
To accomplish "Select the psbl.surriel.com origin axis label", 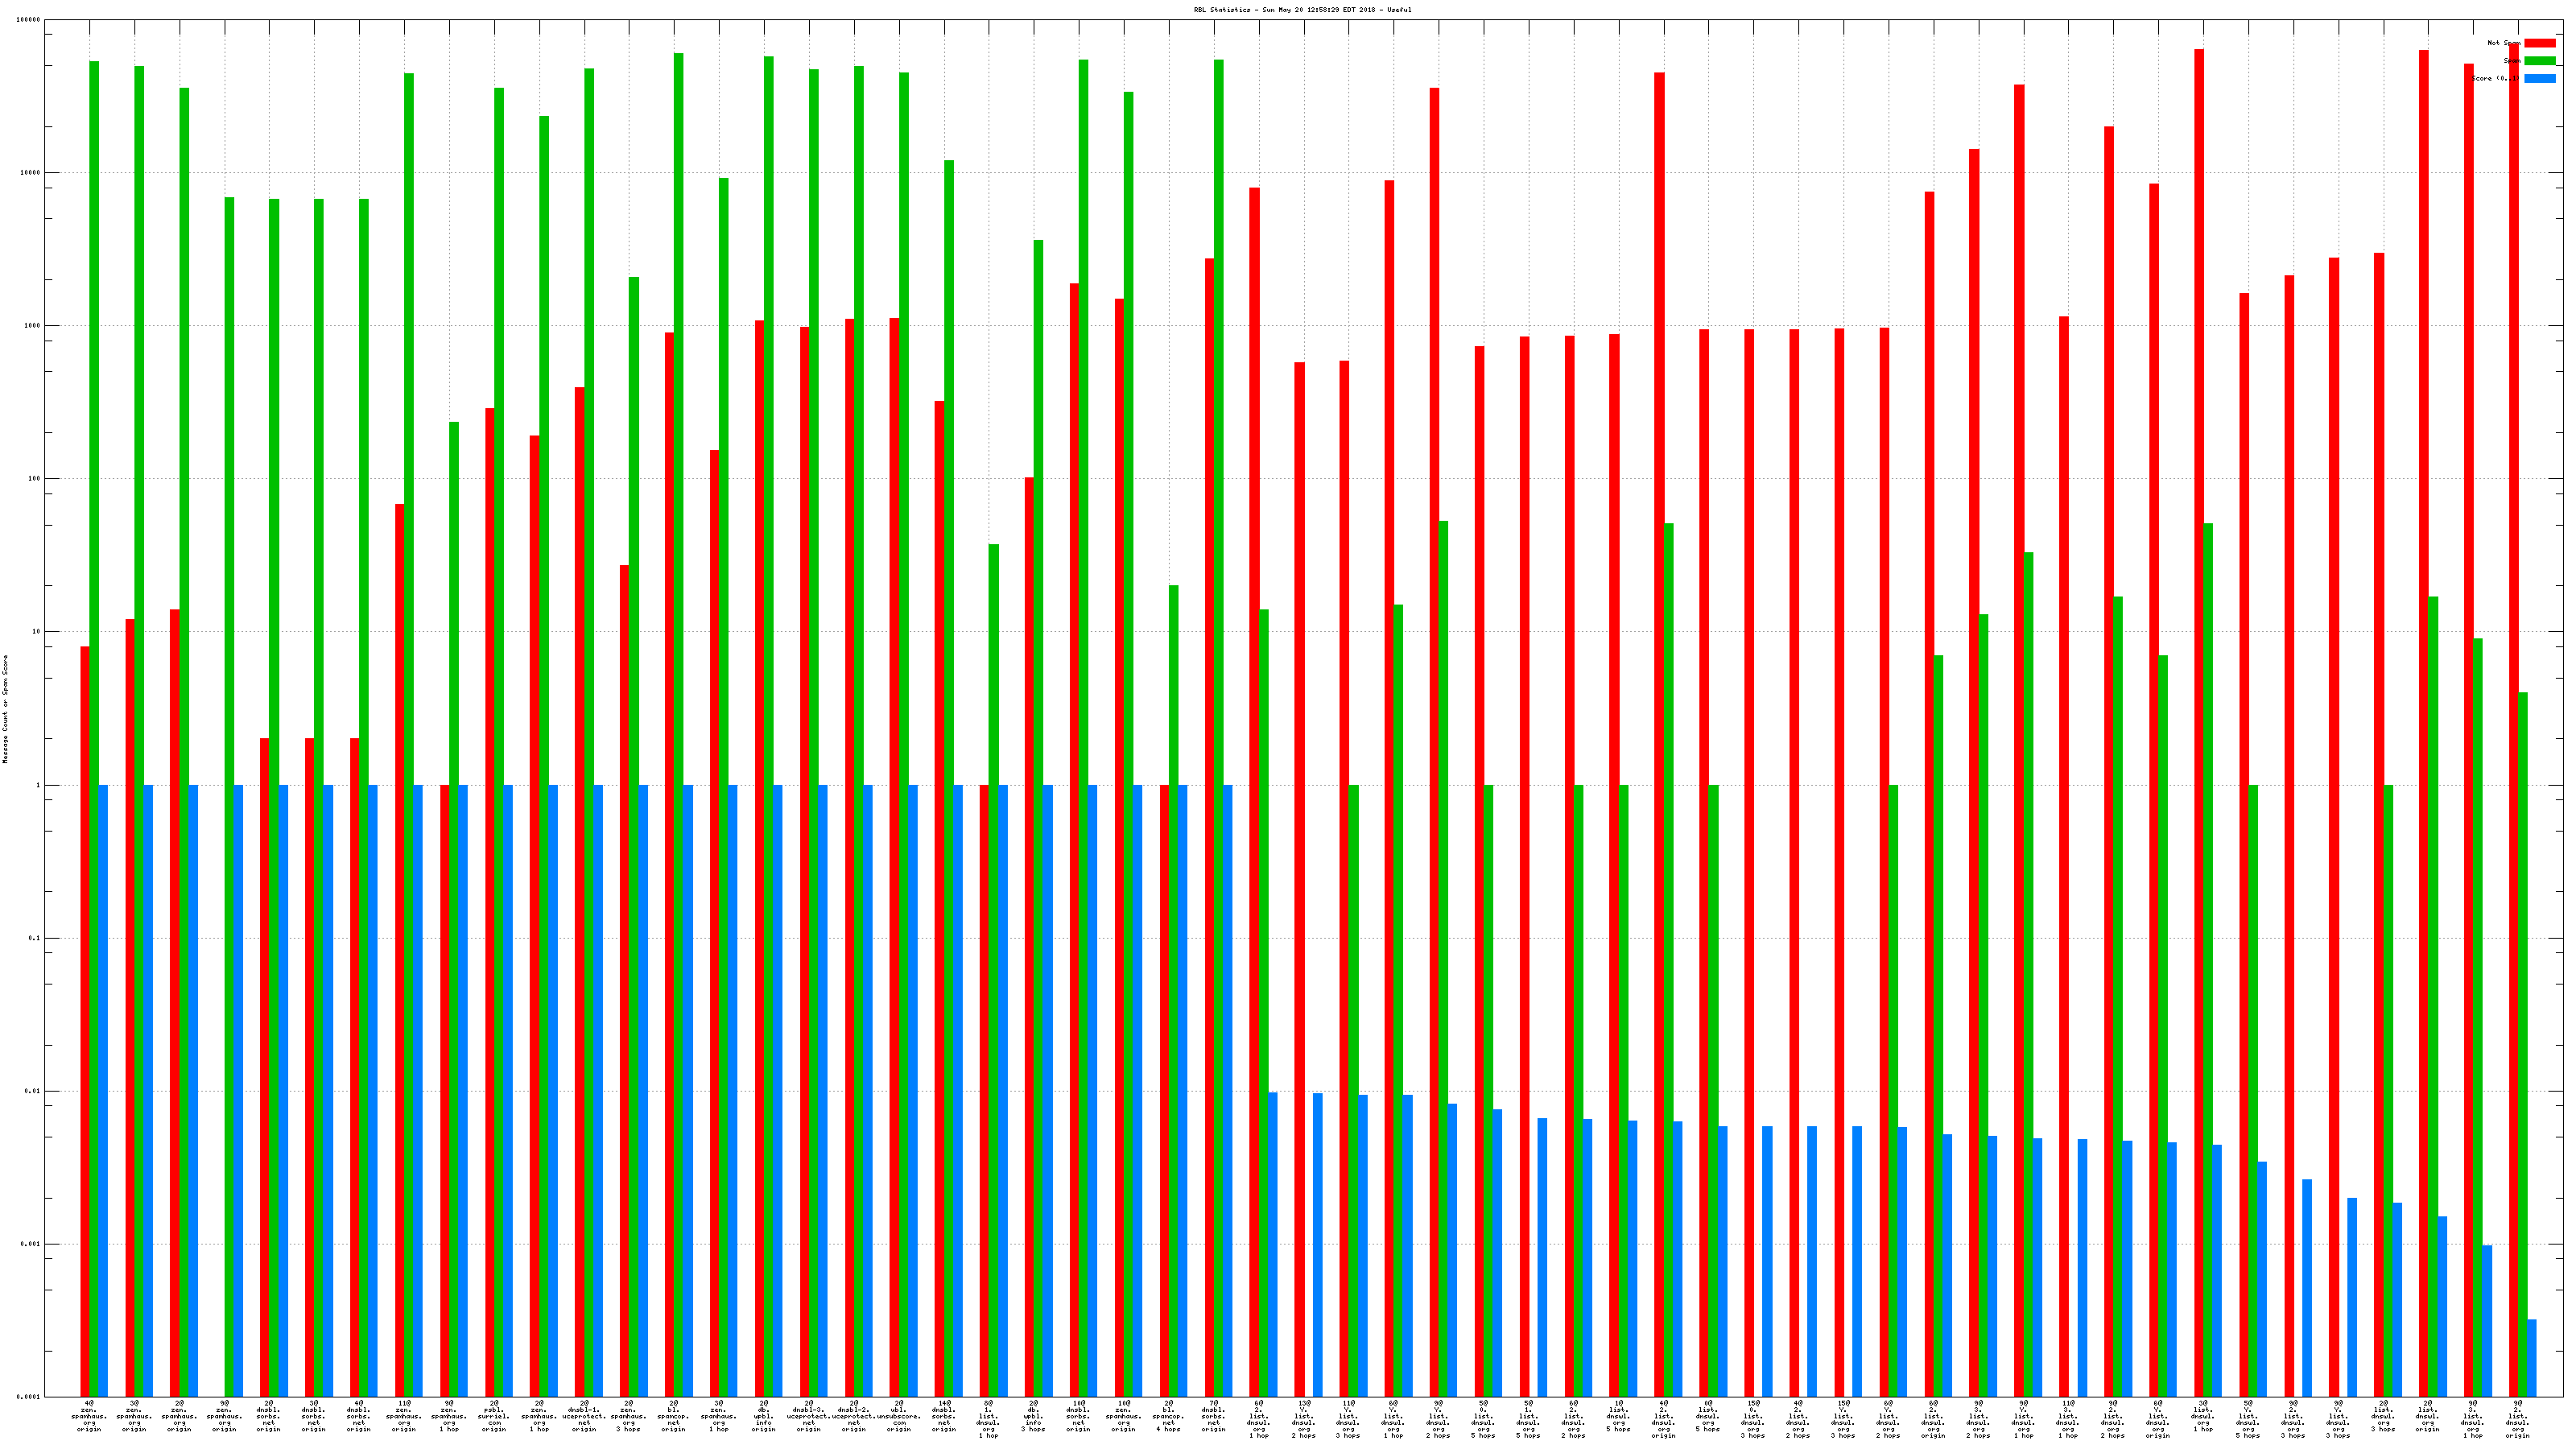I will coord(493,1416).
